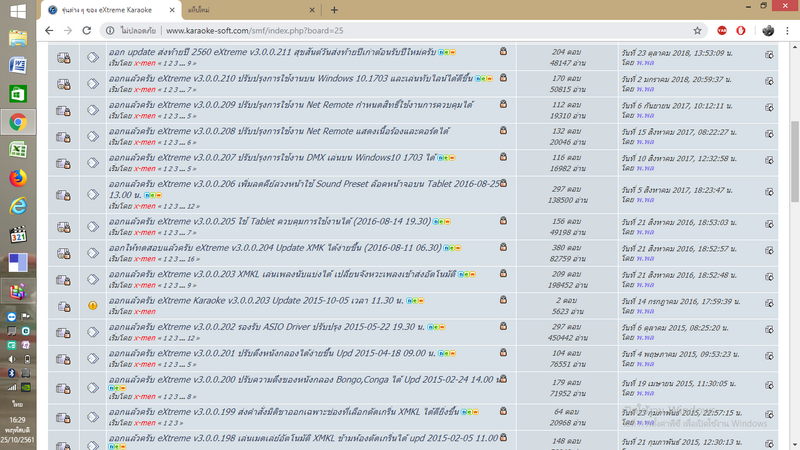Open topic eXtreme v3.0.0.207 DMX
Screen dimensions: 800x450
coord(272,158)
